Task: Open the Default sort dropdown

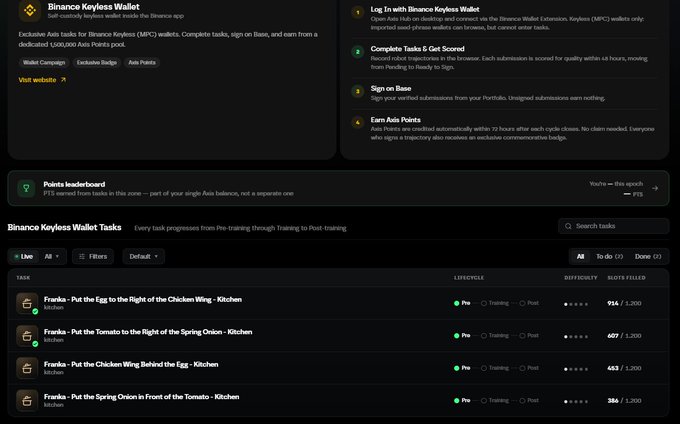Action: 144,256
